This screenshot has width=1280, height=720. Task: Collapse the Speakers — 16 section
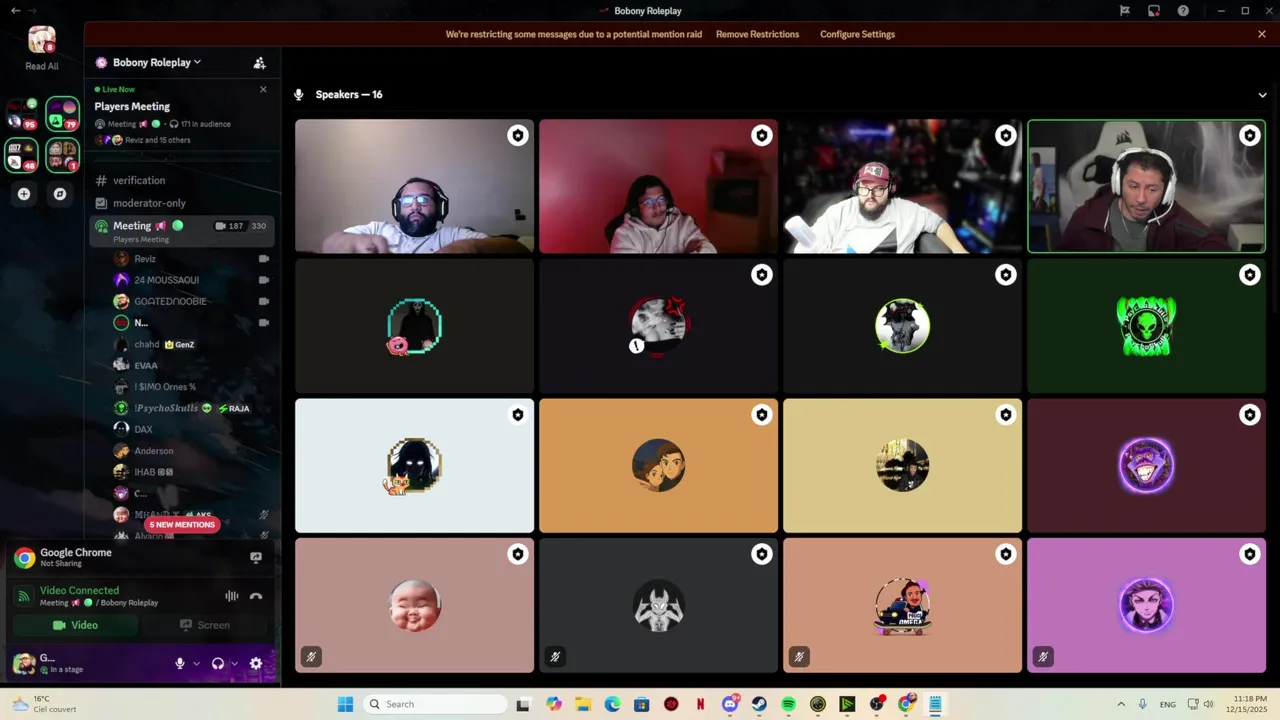point(1262,95)
